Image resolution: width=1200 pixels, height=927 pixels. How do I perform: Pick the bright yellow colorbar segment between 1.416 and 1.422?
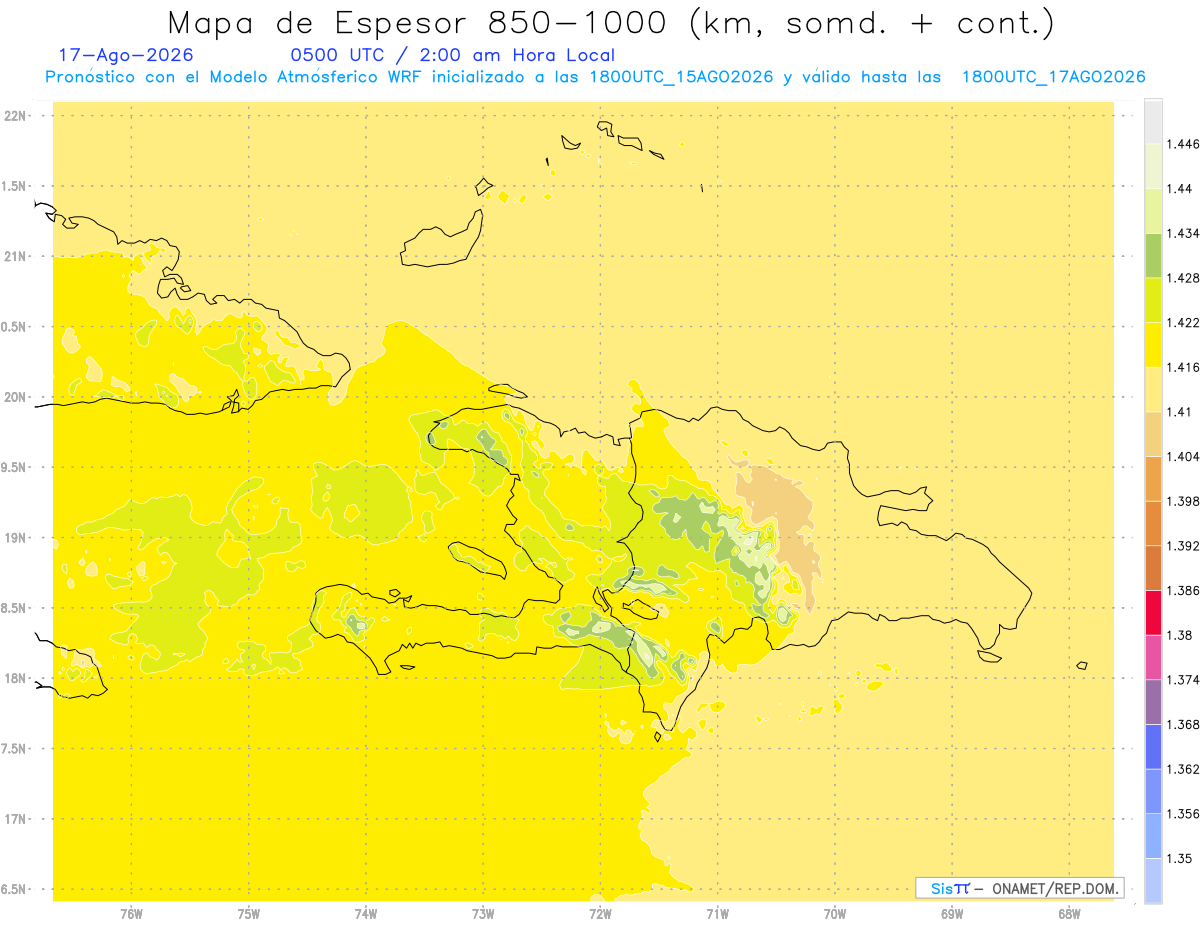(x=1153, y=345)
